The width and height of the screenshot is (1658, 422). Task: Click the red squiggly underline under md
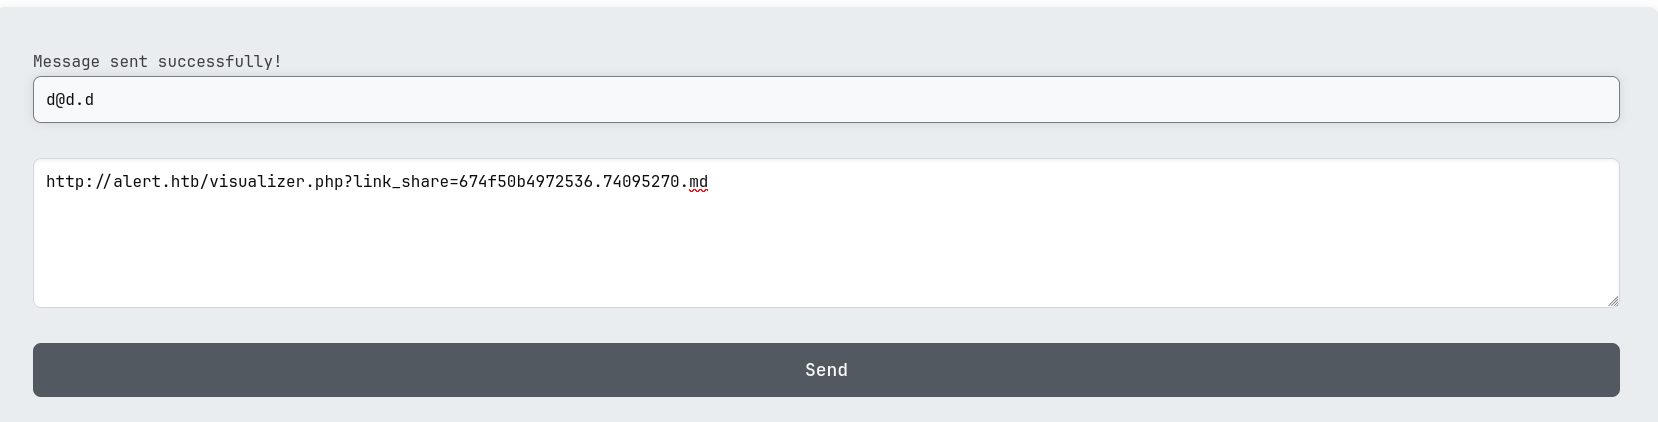point(698,190)
